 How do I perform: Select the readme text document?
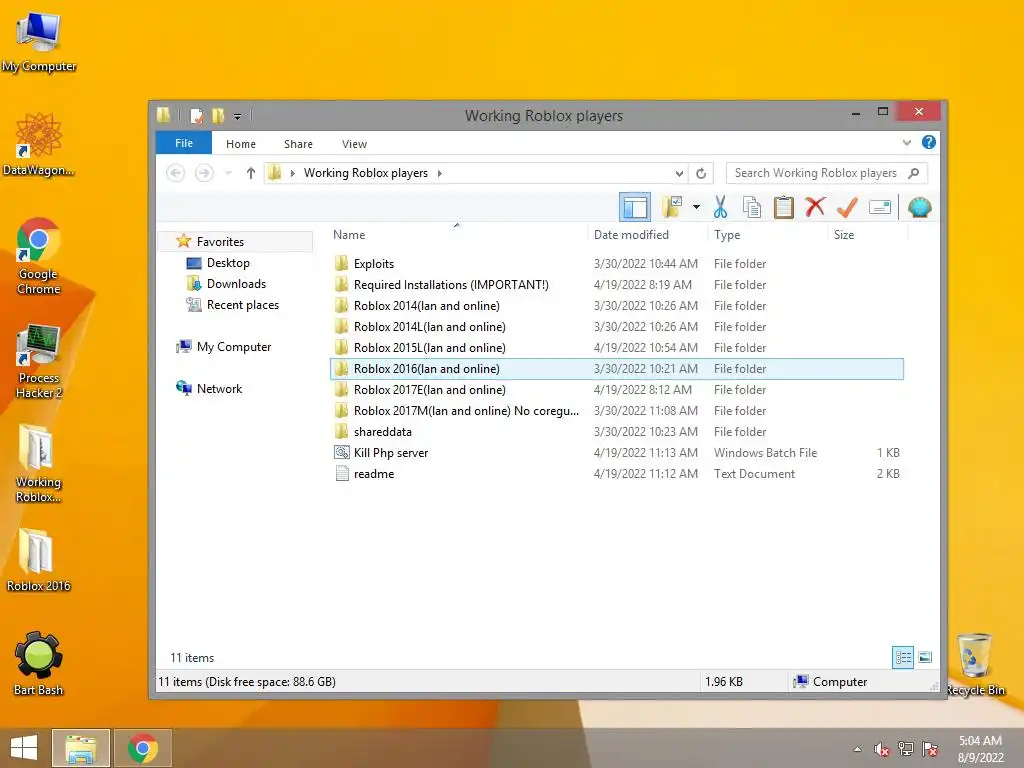pyautogui.click(x=616, y=473)
